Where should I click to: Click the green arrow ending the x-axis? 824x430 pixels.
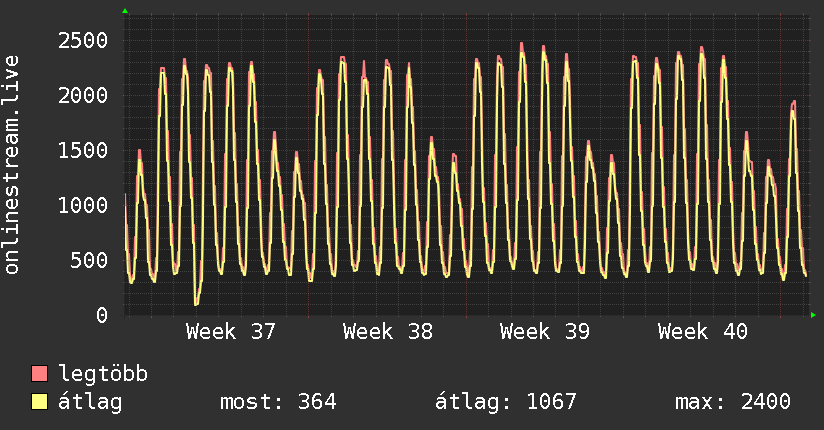coord(813,315)
